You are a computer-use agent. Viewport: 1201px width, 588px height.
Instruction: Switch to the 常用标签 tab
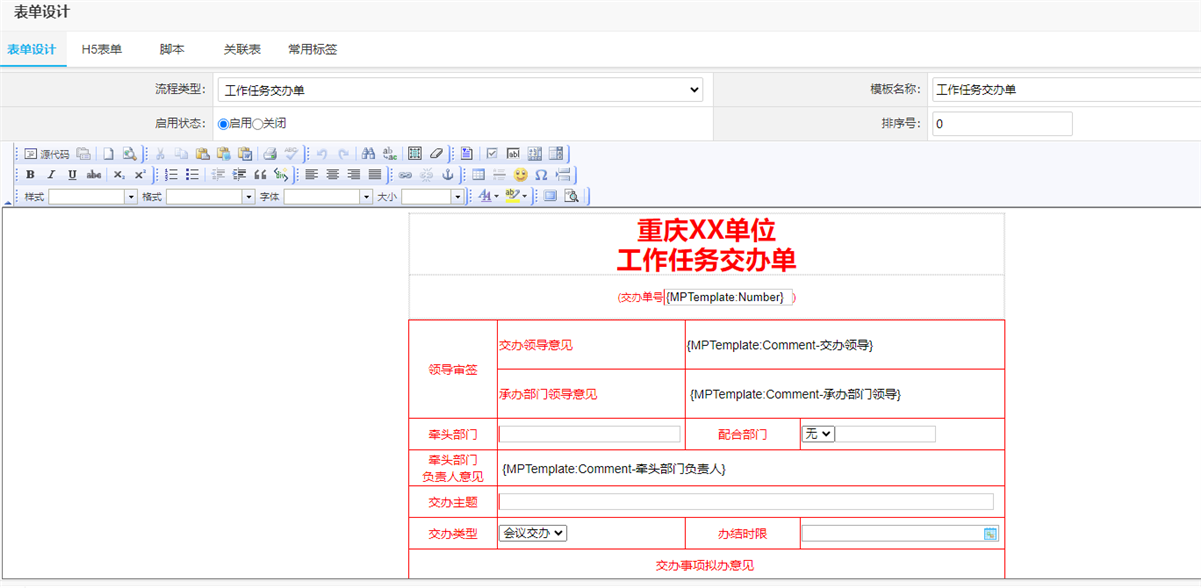click(313, 49)
